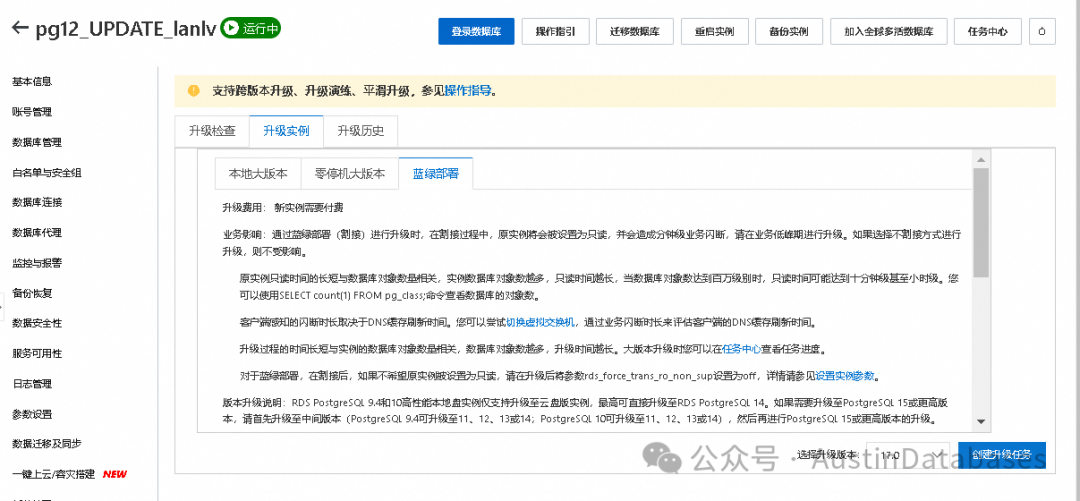Click 加入全球多活数据库
This screenshot has height=501, width=1080.
pos(889,32)
